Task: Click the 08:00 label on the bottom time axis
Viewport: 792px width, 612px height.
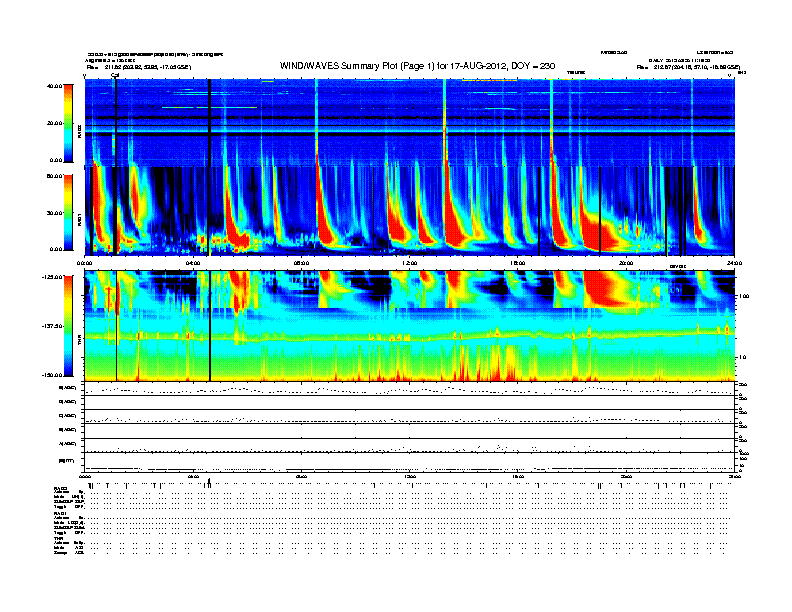Action: 302,476
